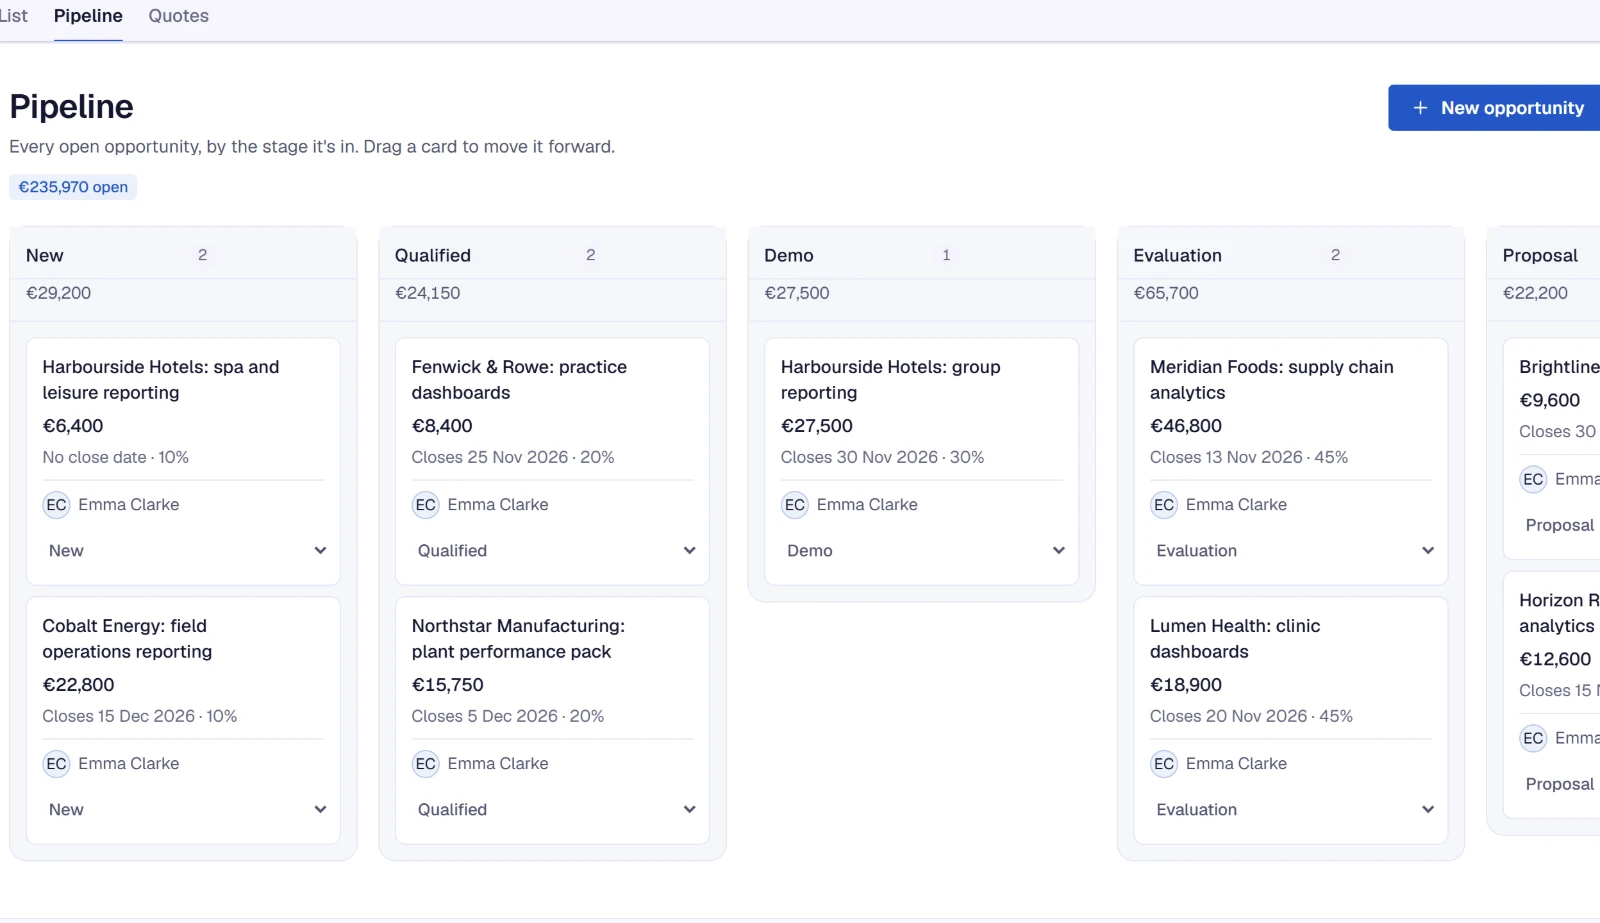Open Harbourside Hotels: group reporting title
The width and height of the screenshot is (1600, 923).
(x=890, y=380)
